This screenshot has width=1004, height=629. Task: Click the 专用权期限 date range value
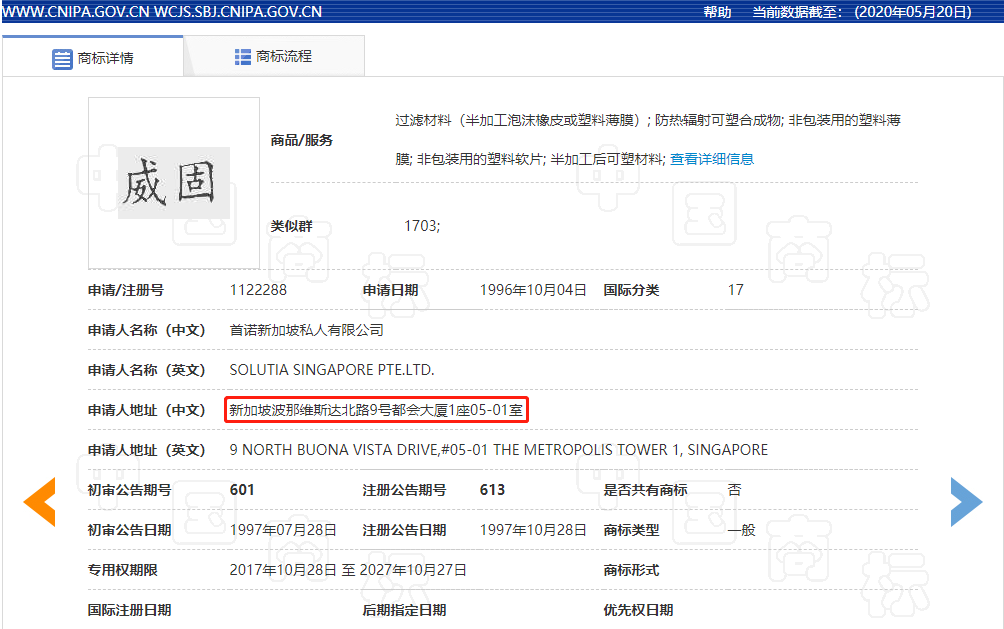click(348, 570)
